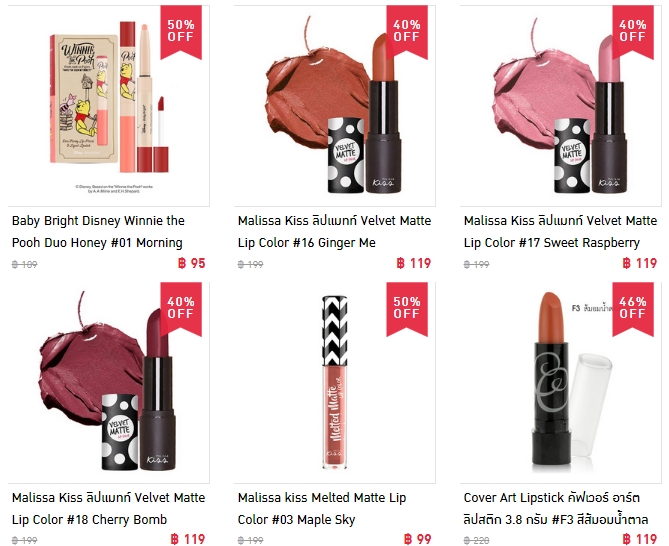This screenshot has width=669, height=546.
Task: Open the Sweet Raspberry lipstick product image
Action: tap(561, 106)
